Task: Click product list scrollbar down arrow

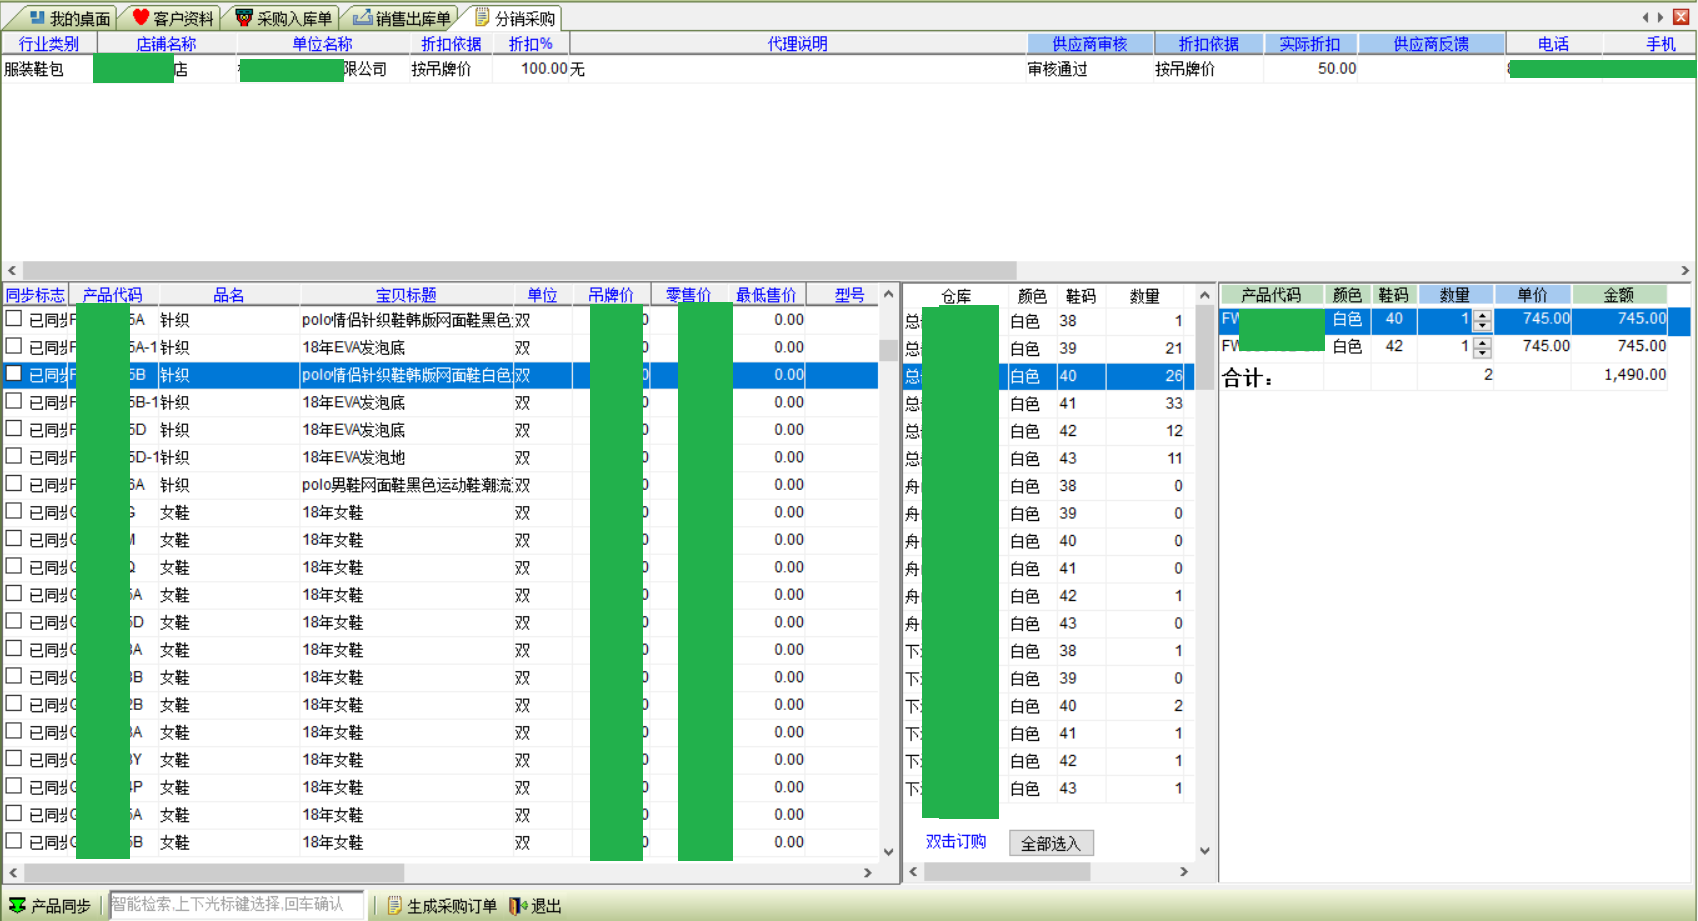Action: click(888, 852)
